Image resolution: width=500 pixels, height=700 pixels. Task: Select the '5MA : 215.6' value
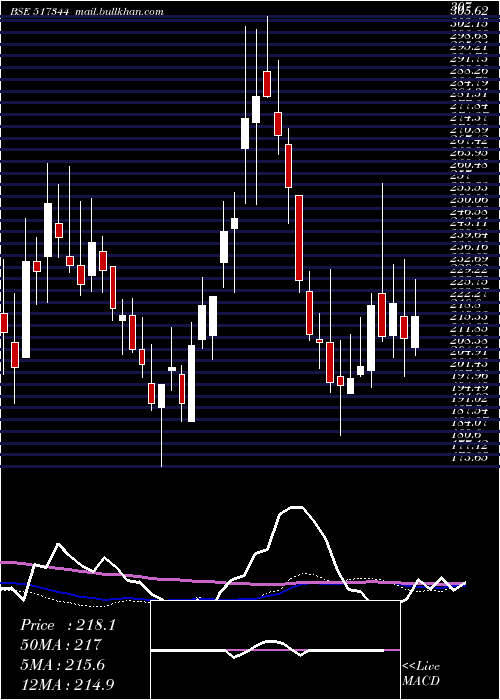point(63,665)
